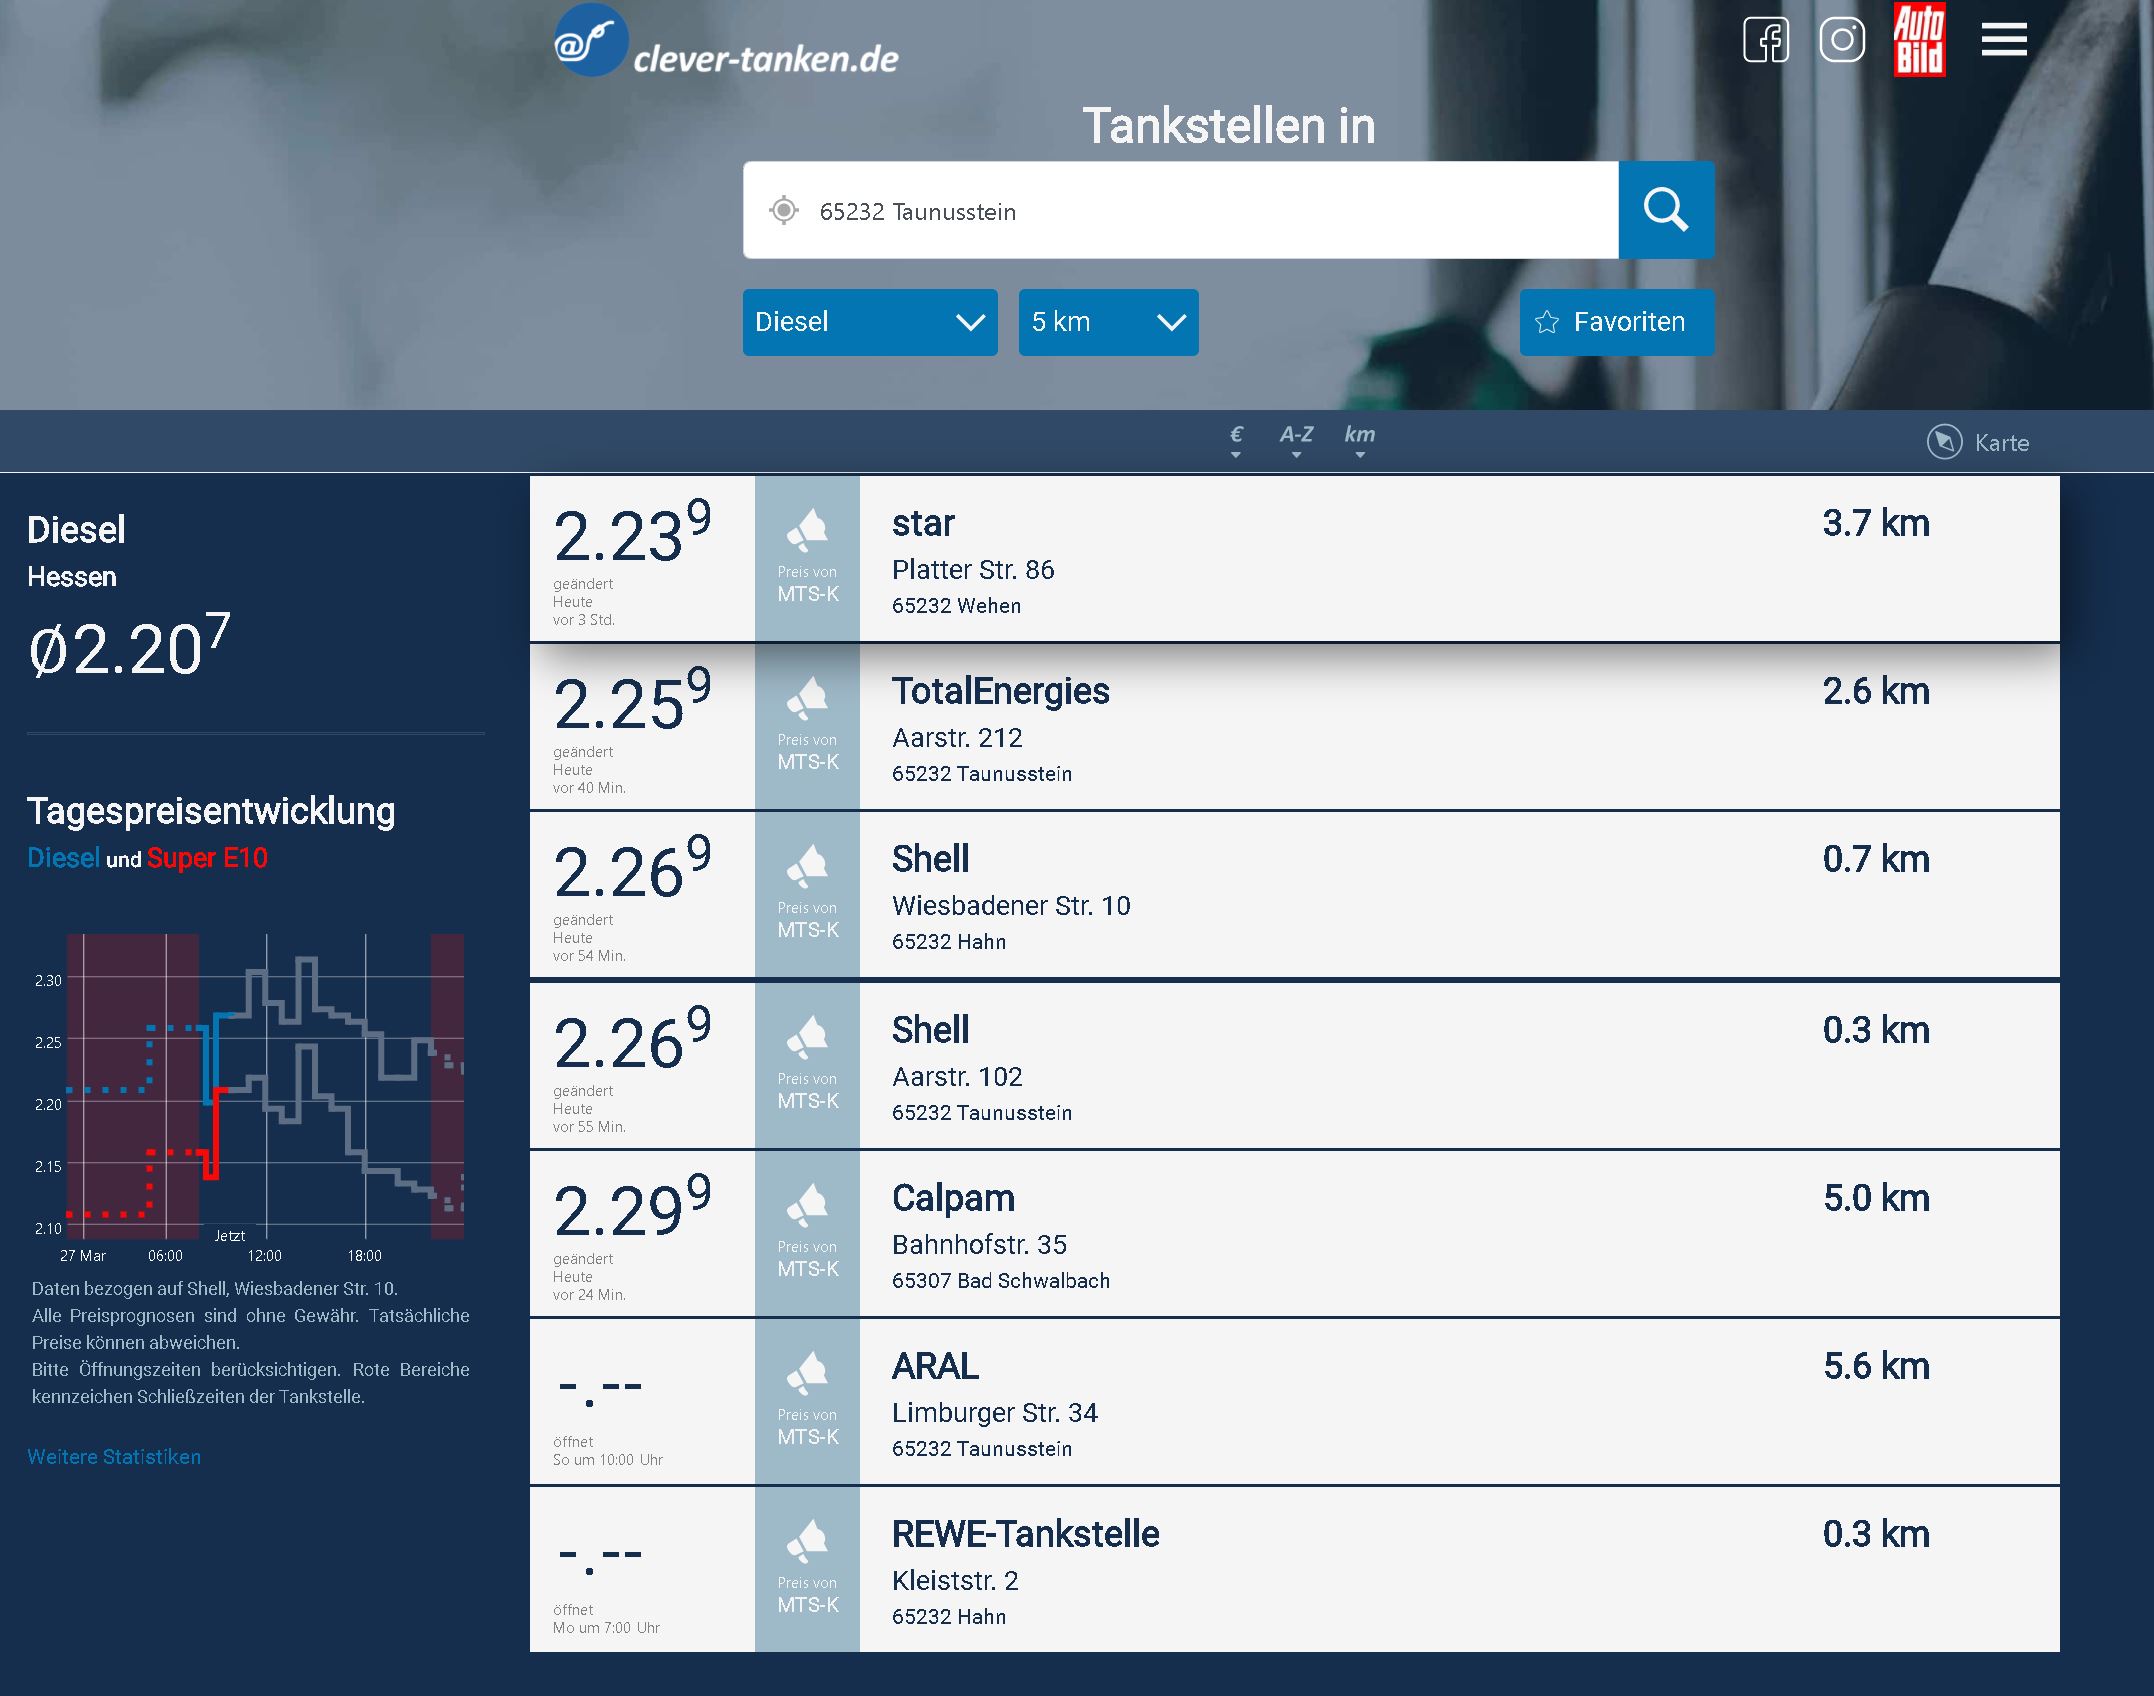Open the 5 km radius dropdown
Screen dimensions: 2154x1696
(1108, 322)
